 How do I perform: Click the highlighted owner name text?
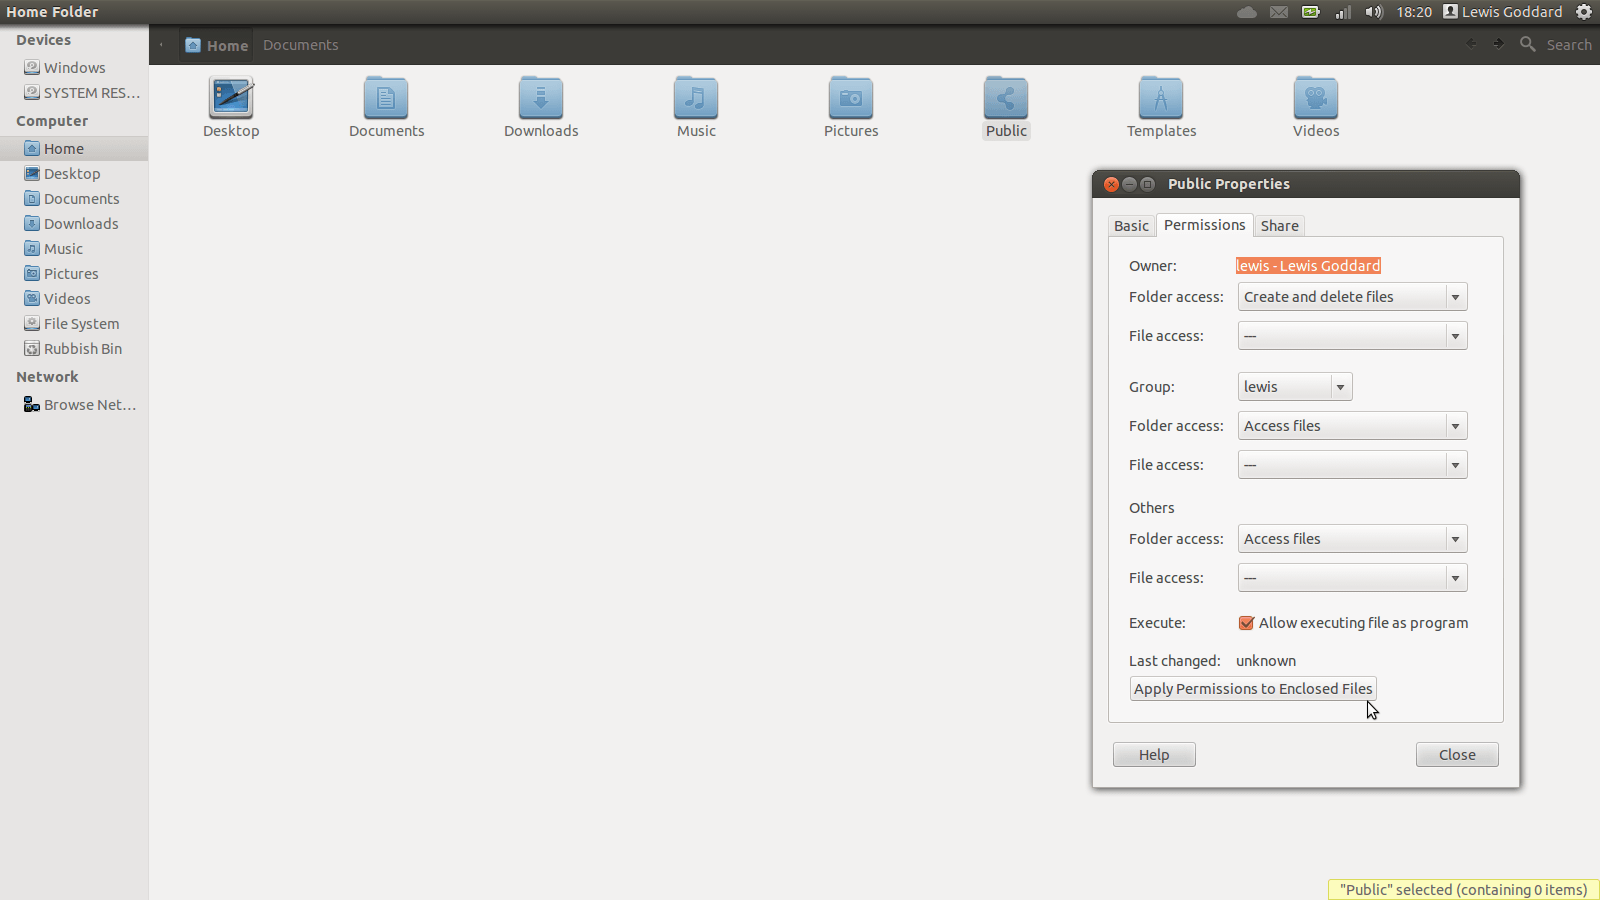[x=1308, y=266]
